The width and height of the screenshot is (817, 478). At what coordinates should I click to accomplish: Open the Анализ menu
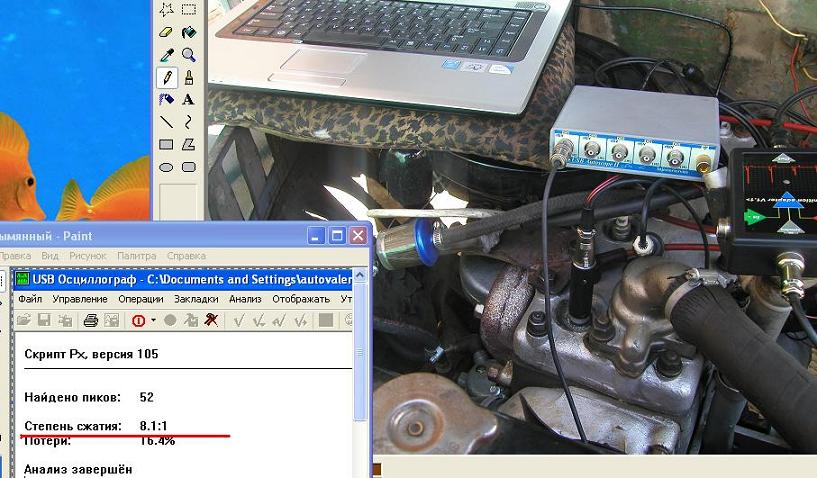coord(244,298)
